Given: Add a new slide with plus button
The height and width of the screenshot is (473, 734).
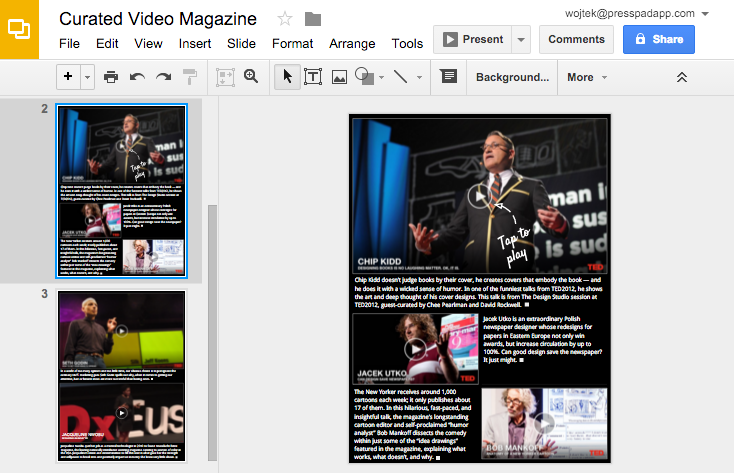Looking at the screenshot, I should (x=68, y=76).
